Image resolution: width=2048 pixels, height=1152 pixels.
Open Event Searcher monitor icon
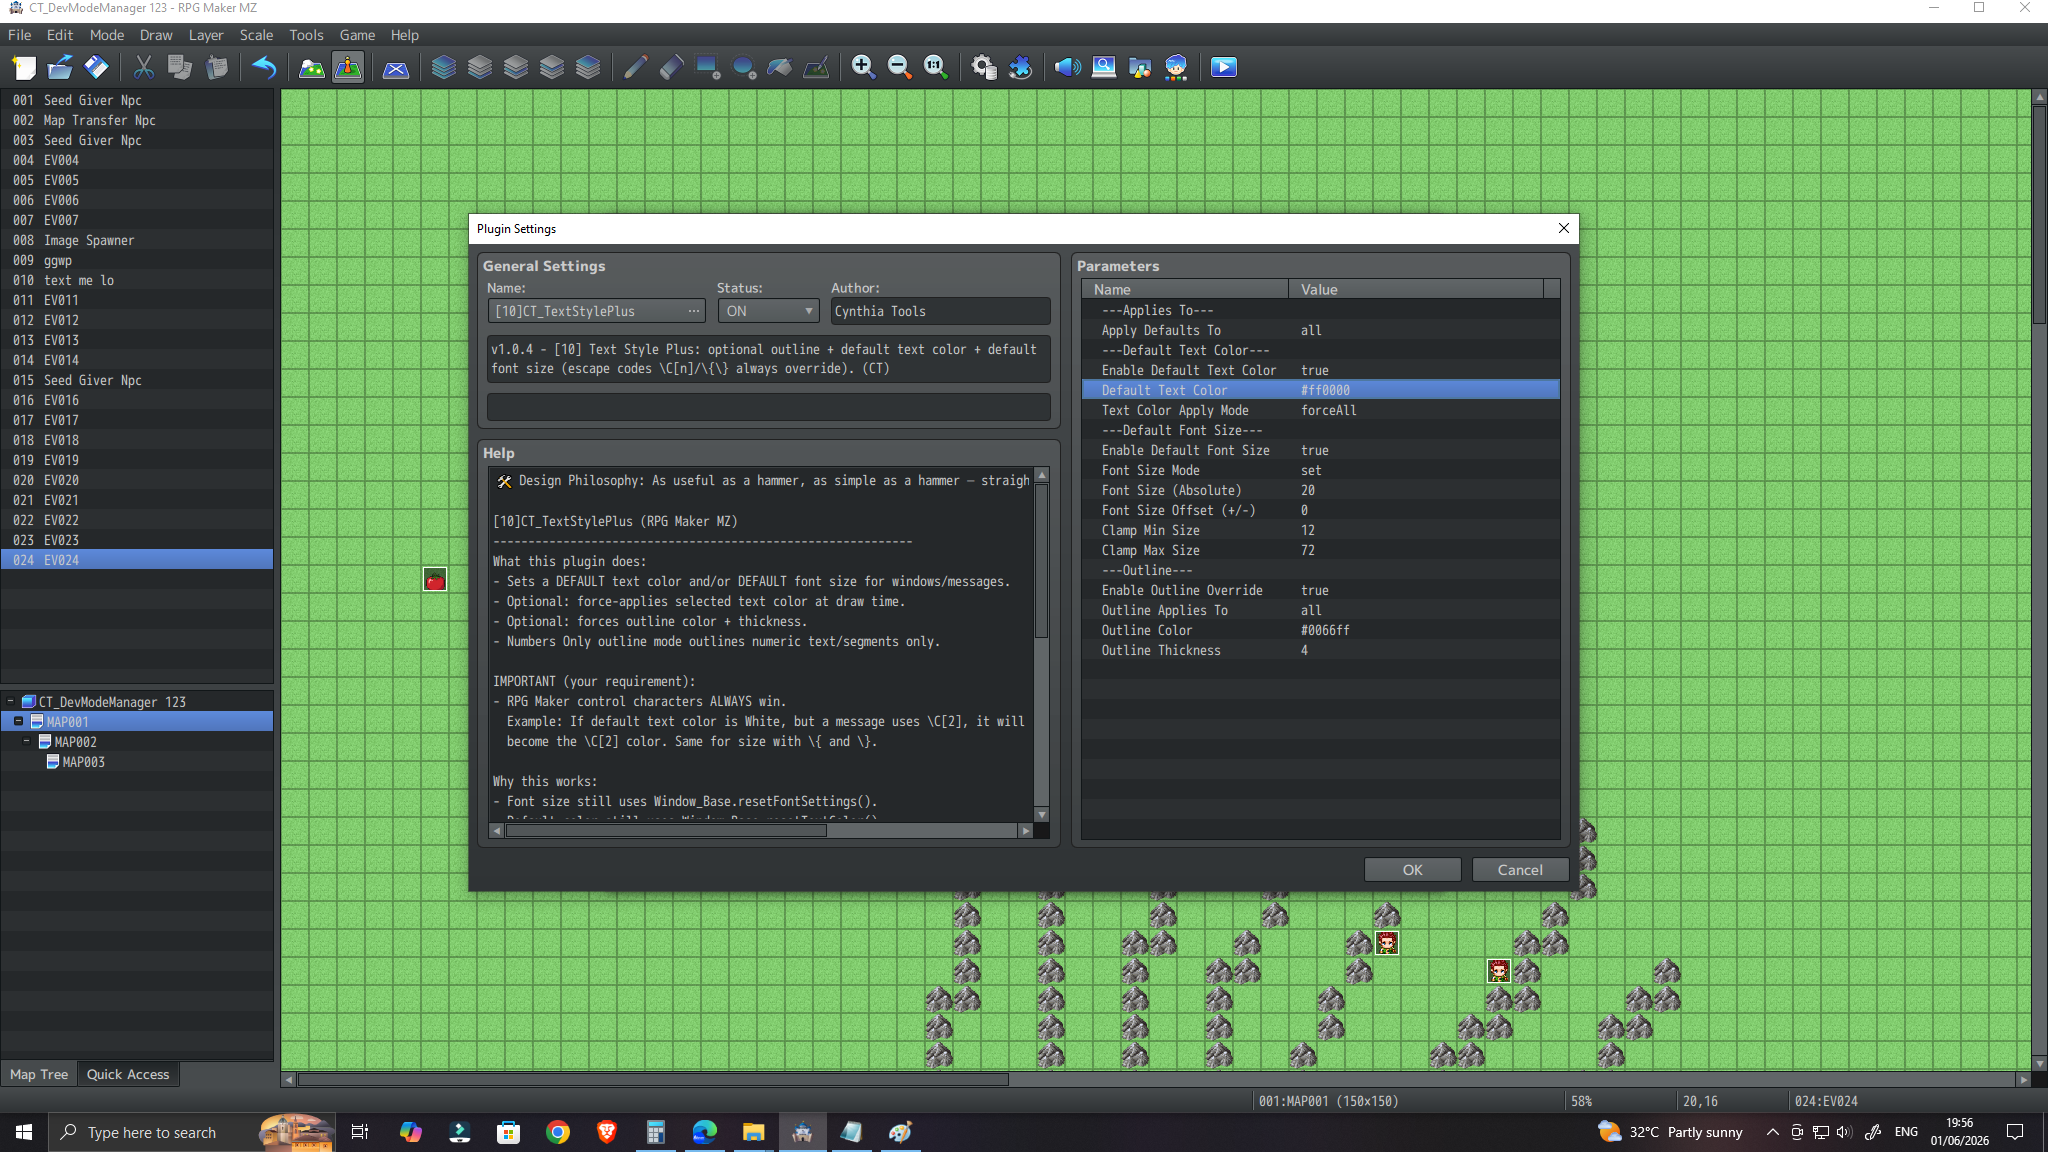pos(1104,67)
